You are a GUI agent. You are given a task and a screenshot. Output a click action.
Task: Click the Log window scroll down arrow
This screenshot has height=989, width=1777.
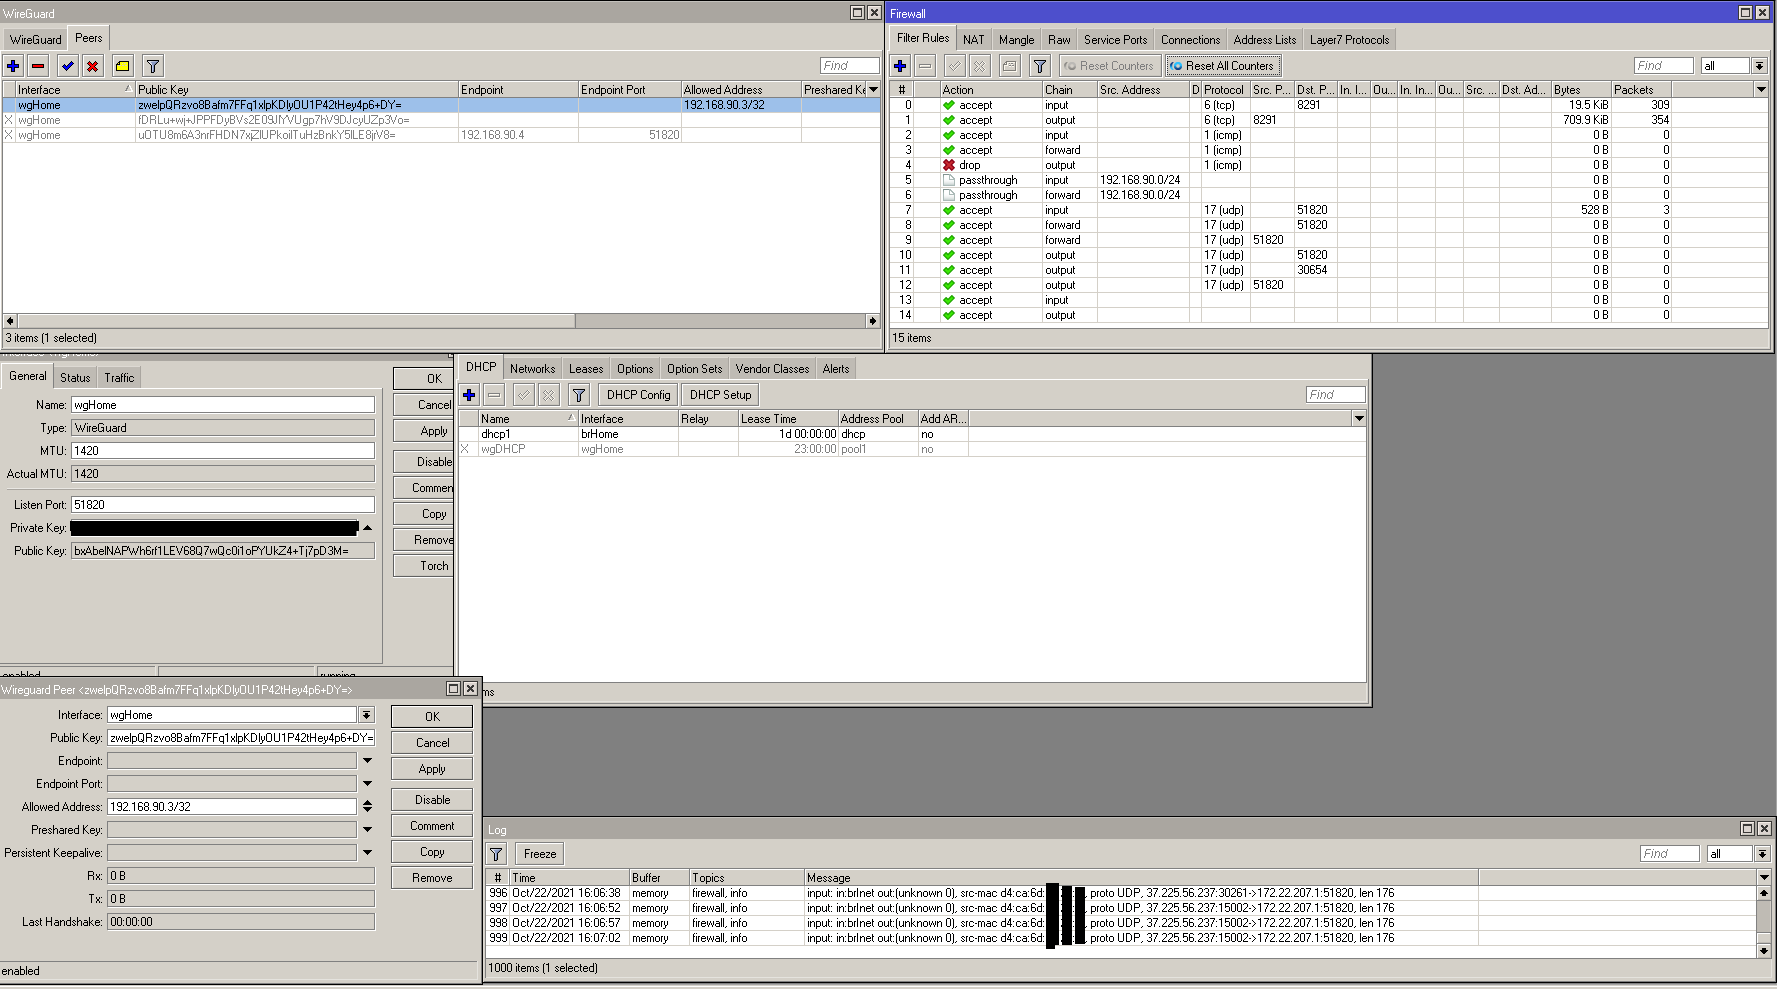pos(1764,951)
